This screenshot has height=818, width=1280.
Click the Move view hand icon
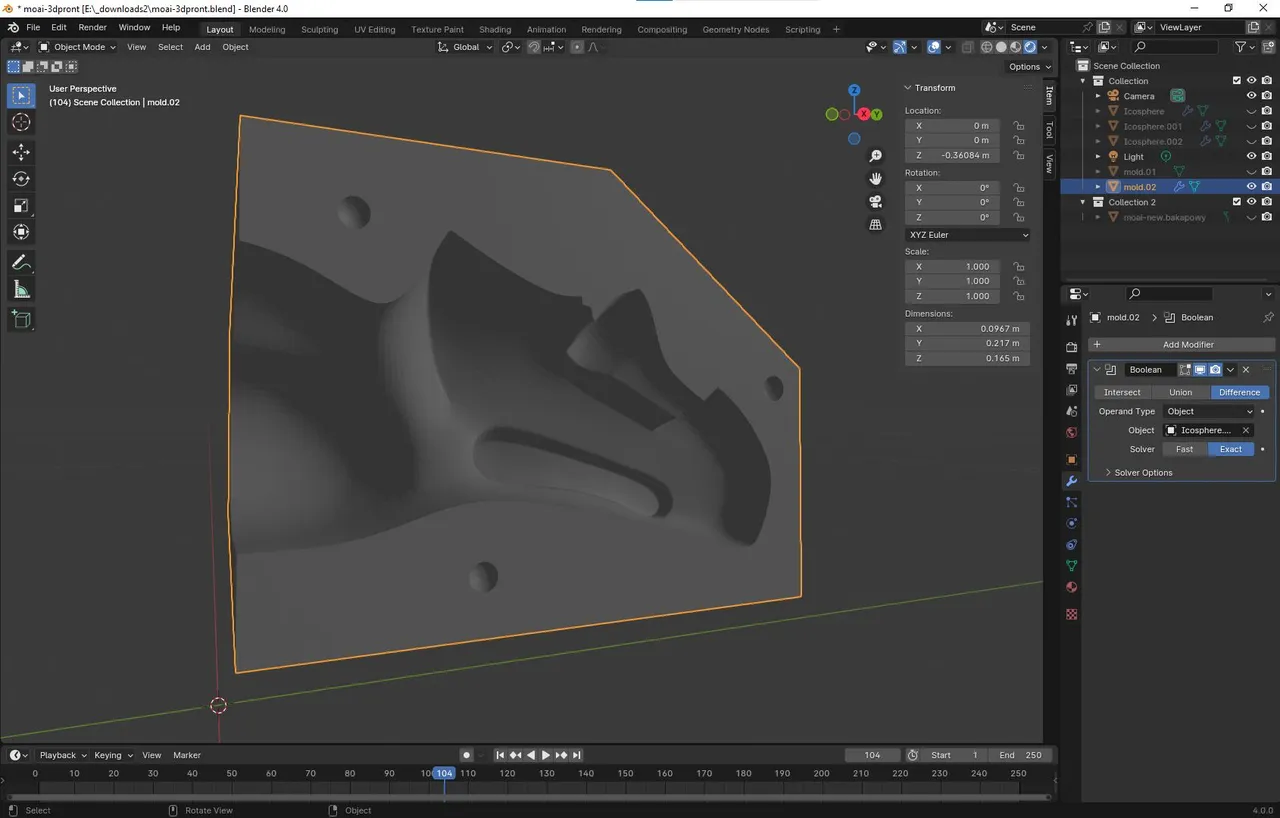(x=876, y=179)
